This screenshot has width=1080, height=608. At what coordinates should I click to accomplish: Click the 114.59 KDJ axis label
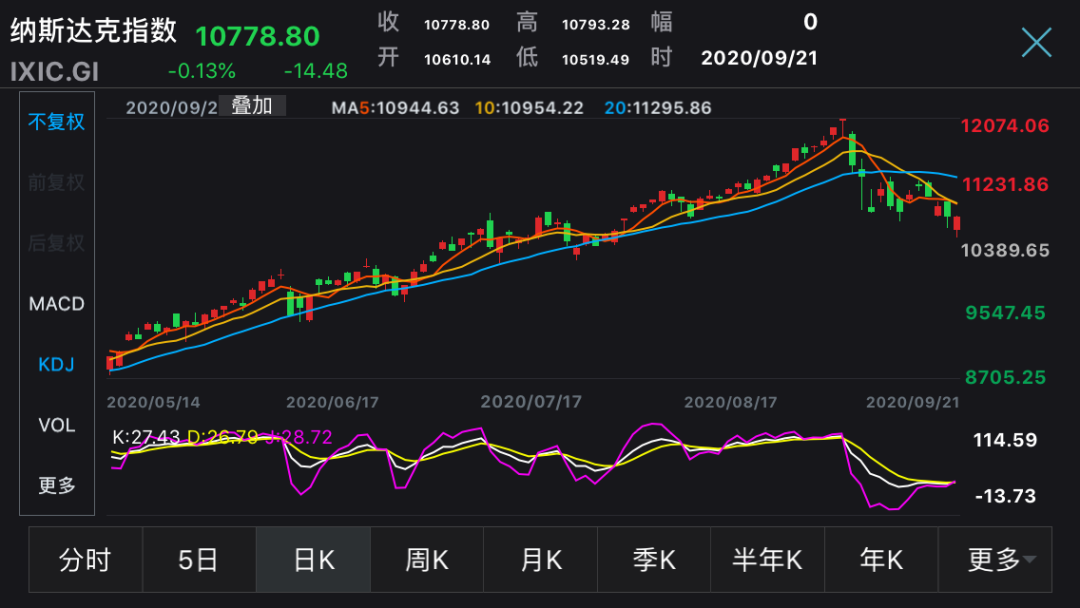(x=1005, y=440)
